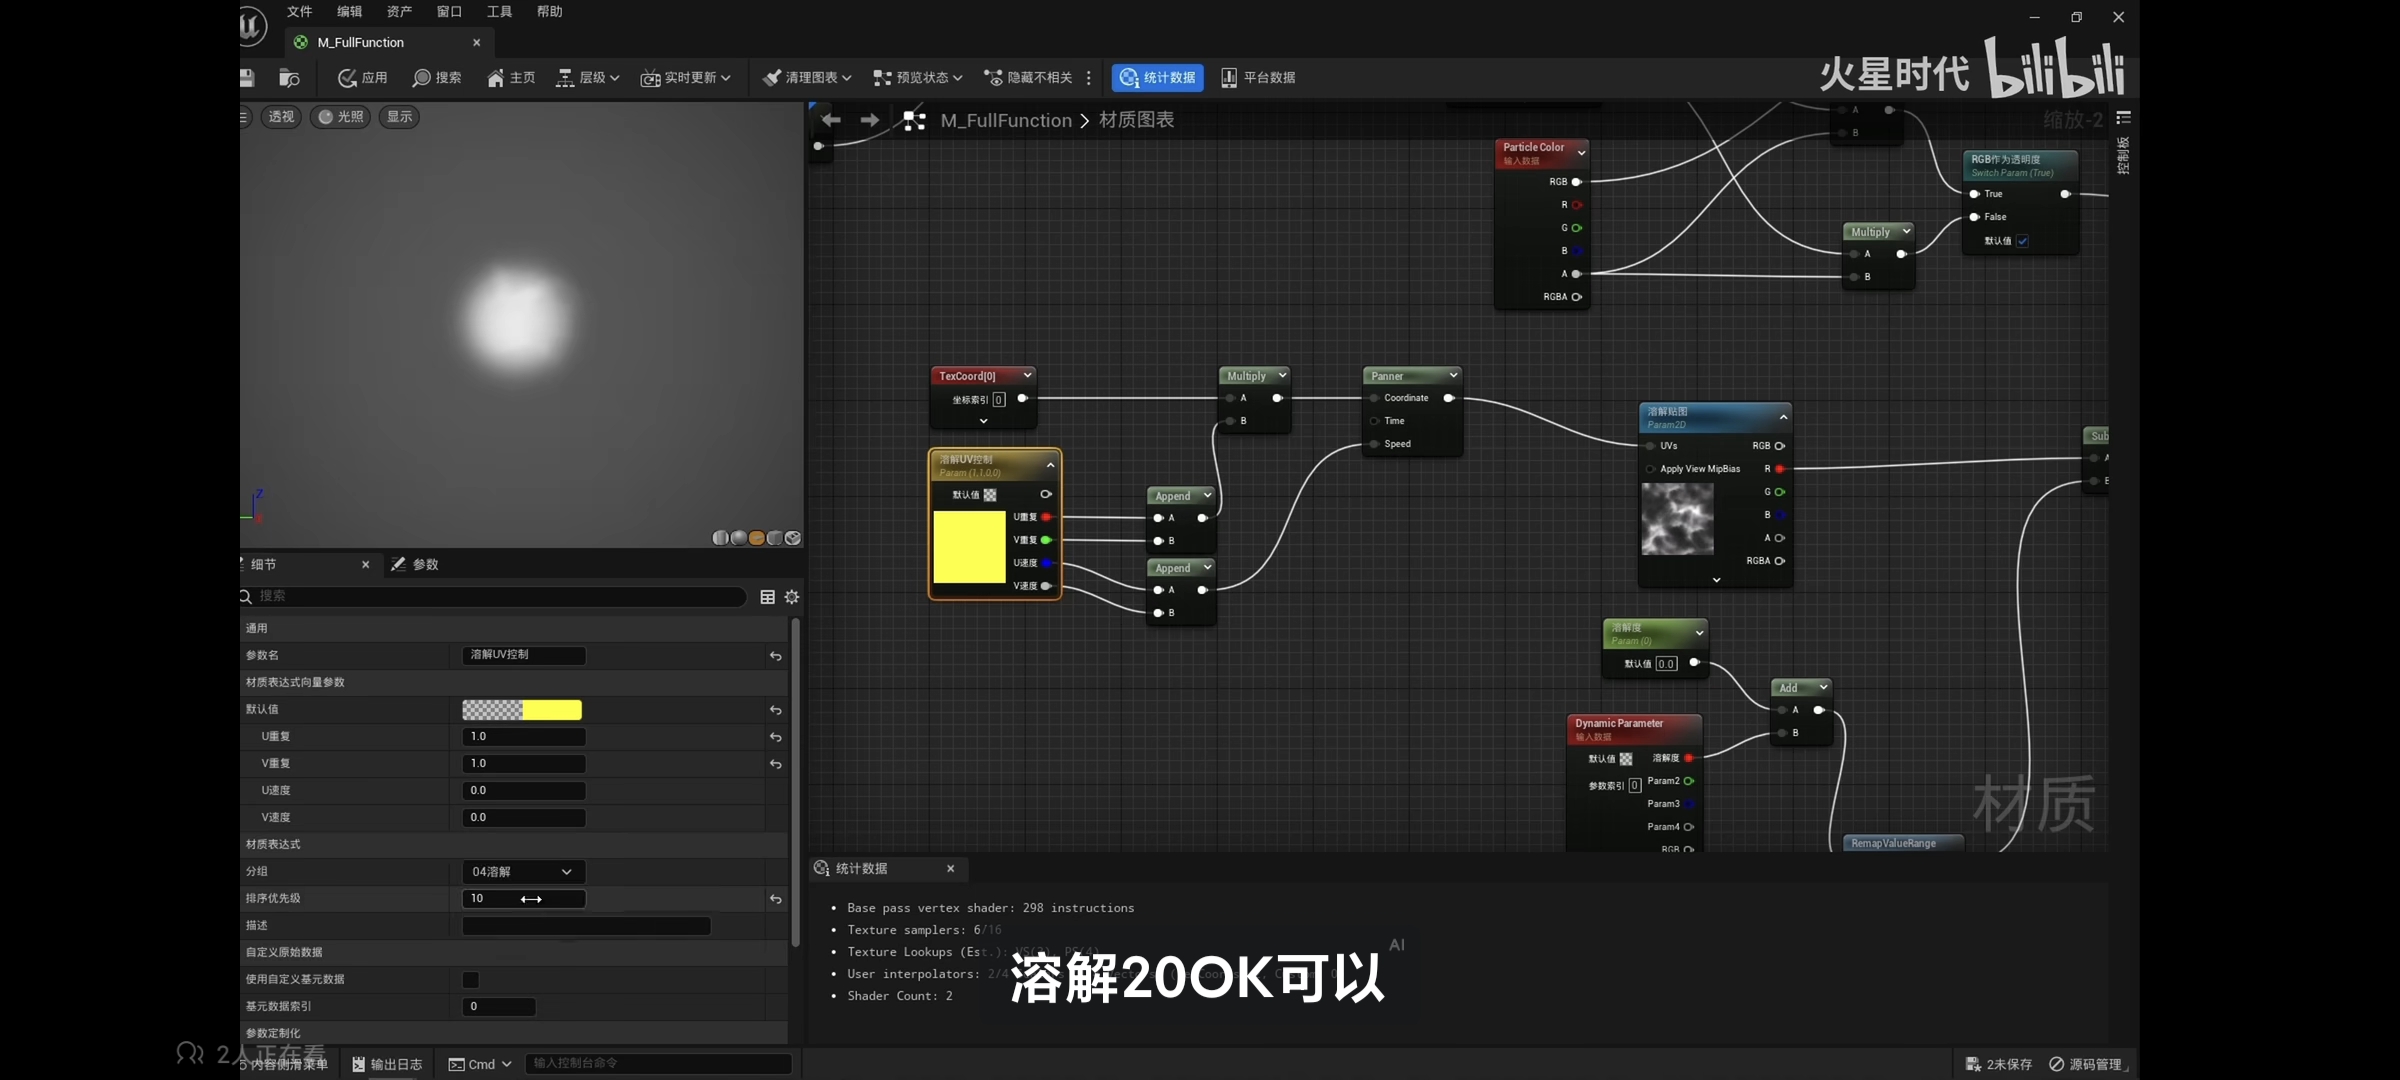This screenshot has width=2400, height=1080.
Task: Collapse the 溶解UV控制 node chevron
Action: click(1050, 465)
